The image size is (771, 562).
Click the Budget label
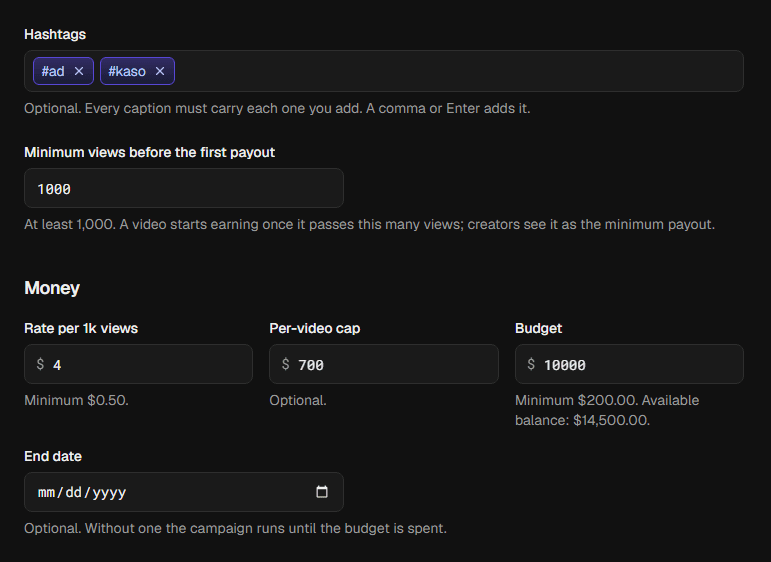(538, 328)
